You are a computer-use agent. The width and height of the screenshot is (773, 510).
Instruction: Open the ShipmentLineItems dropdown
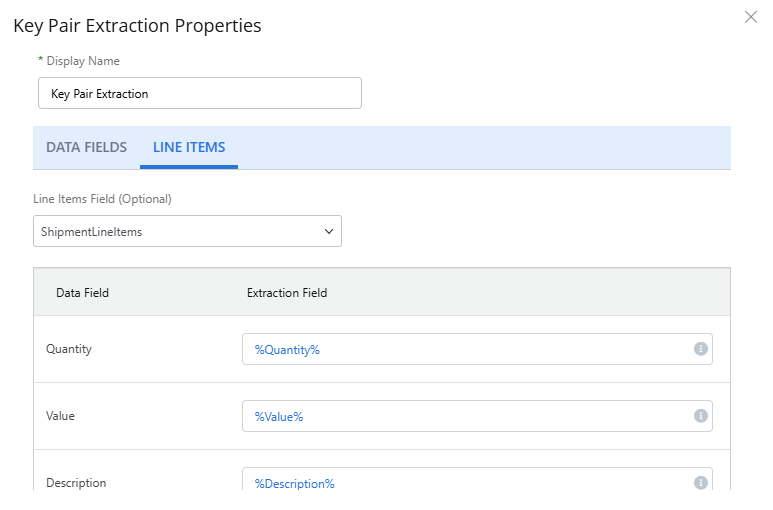187,231
